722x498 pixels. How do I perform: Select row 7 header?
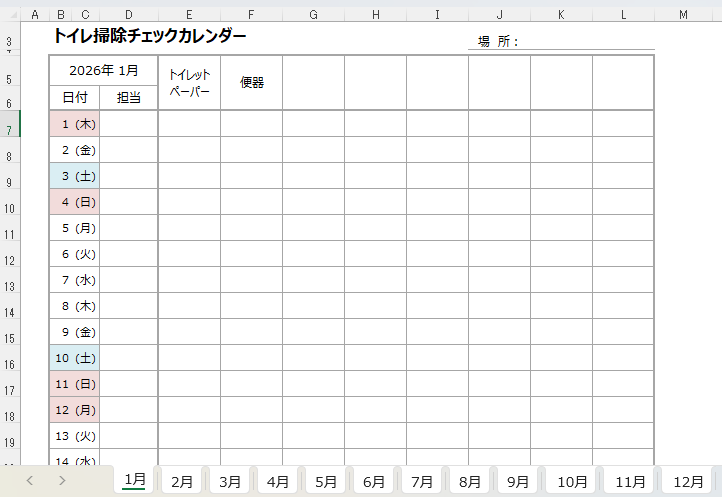tap(9, 130)
